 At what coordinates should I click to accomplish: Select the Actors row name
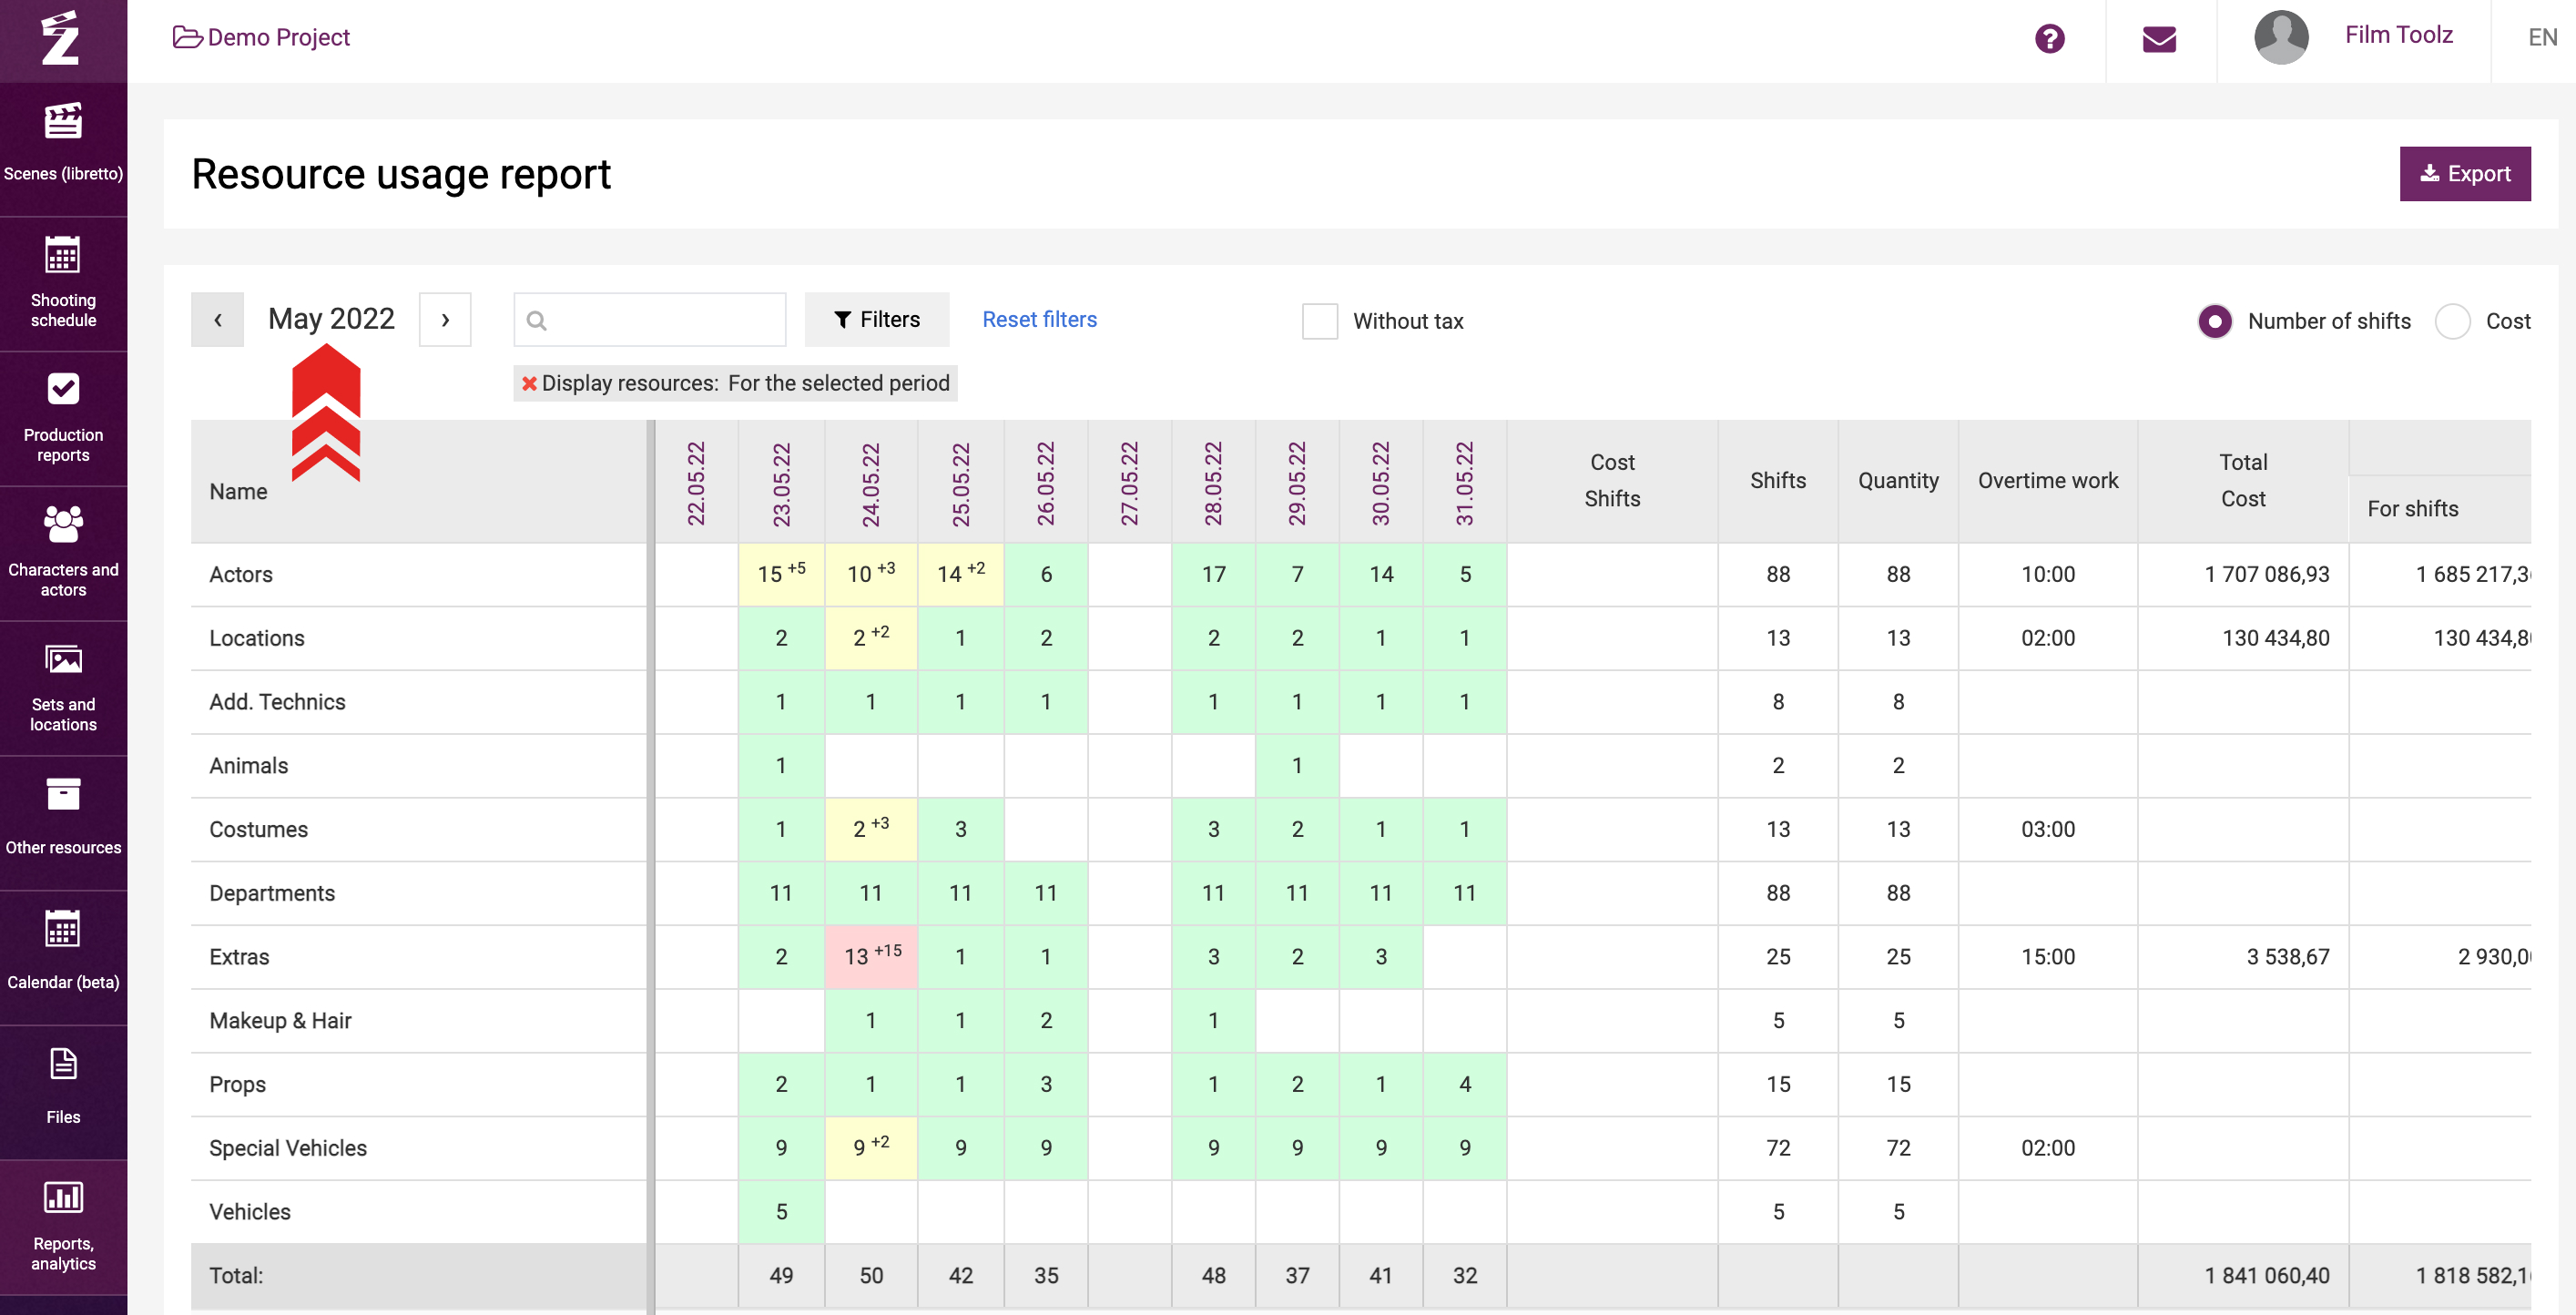[241, 574]
